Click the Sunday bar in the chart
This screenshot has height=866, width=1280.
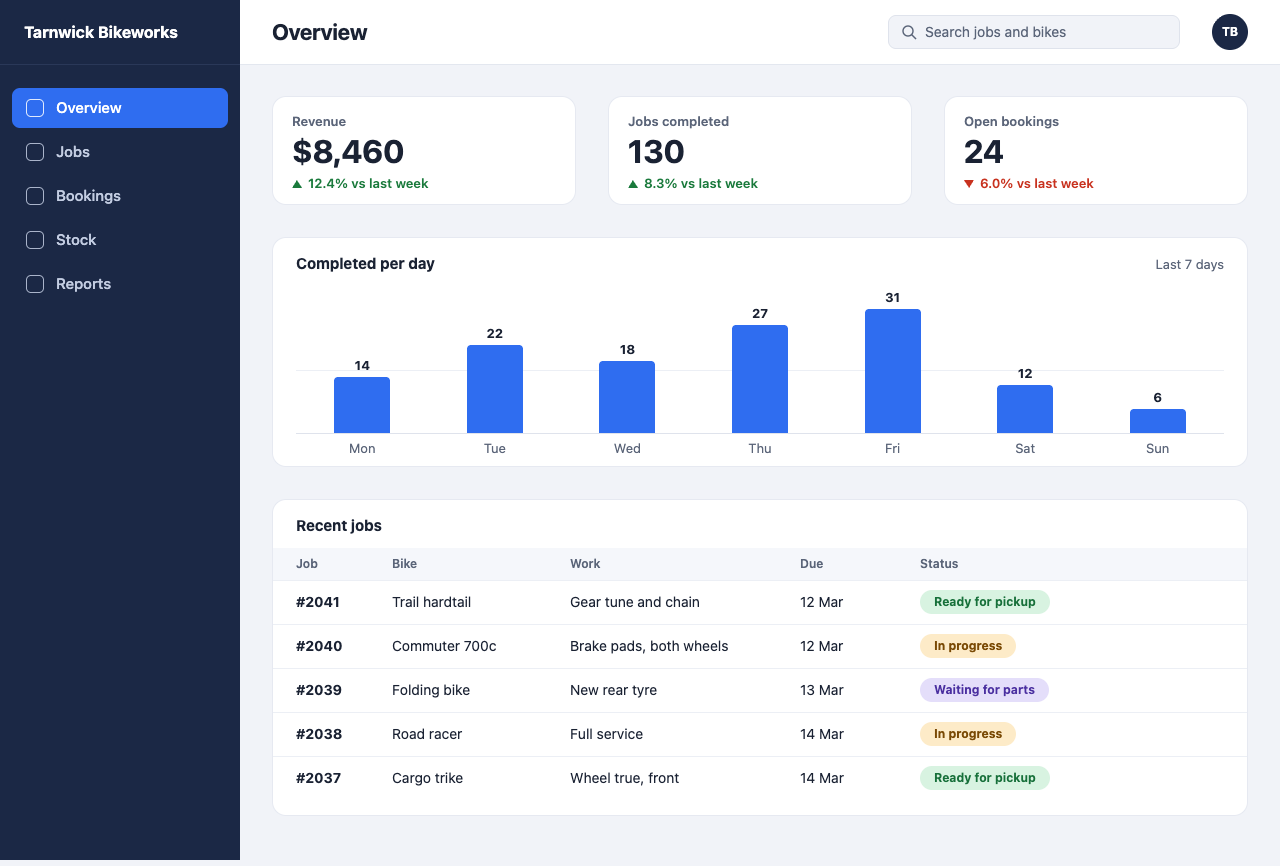pyautogui.click(x=1158, y=421)
